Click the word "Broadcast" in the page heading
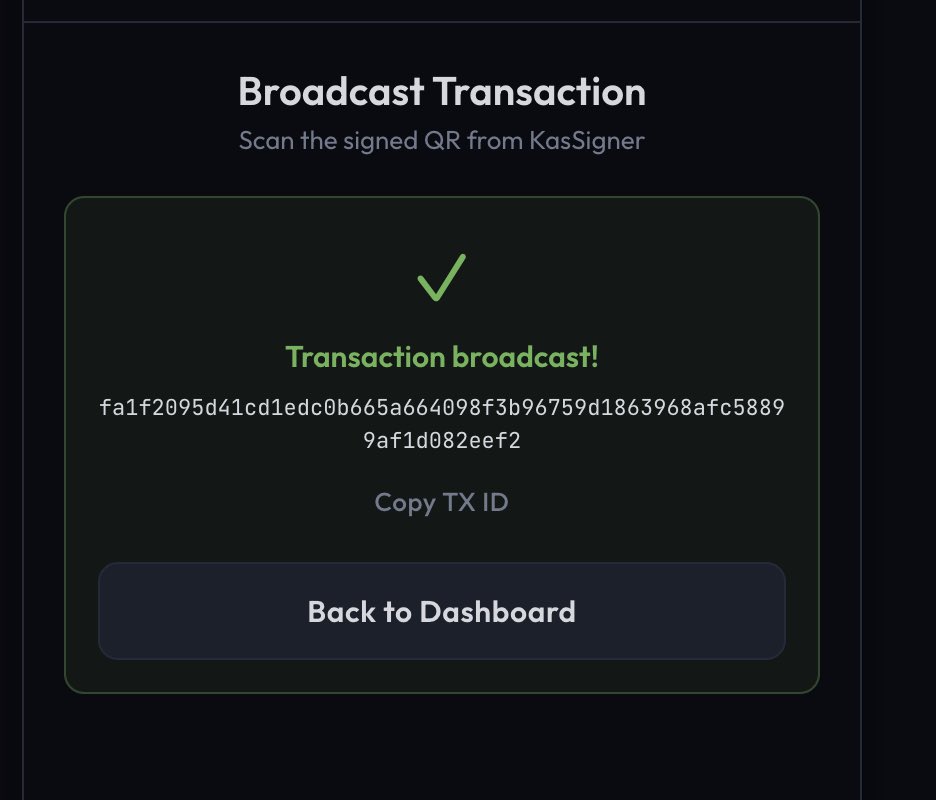936x800 pixels. 331,92
